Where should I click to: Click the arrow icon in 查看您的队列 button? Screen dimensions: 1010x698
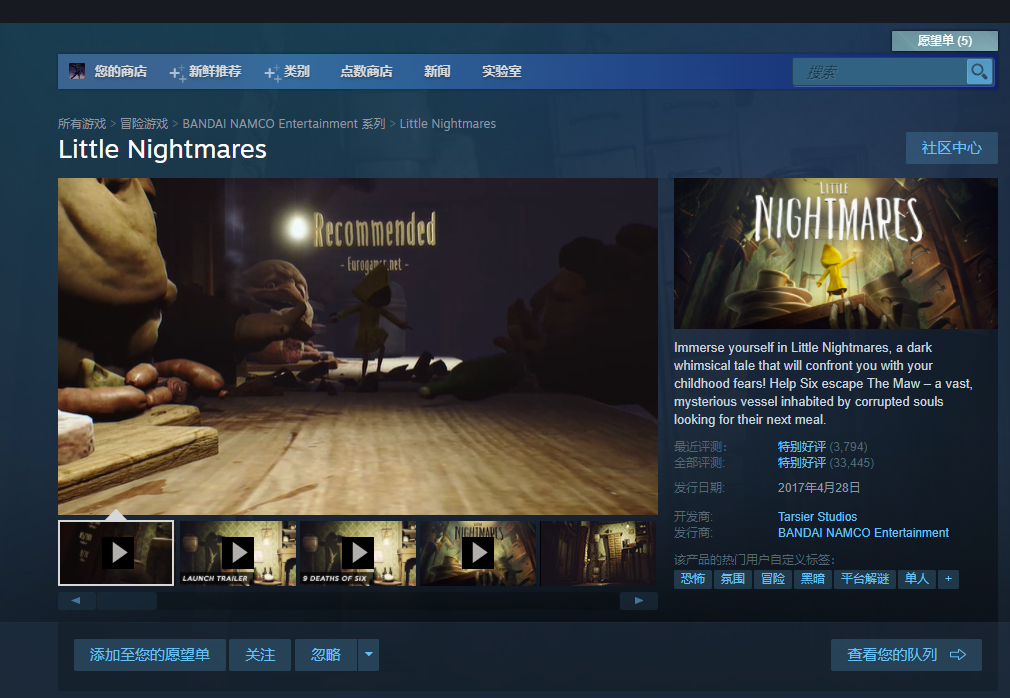tap(958, 655)
